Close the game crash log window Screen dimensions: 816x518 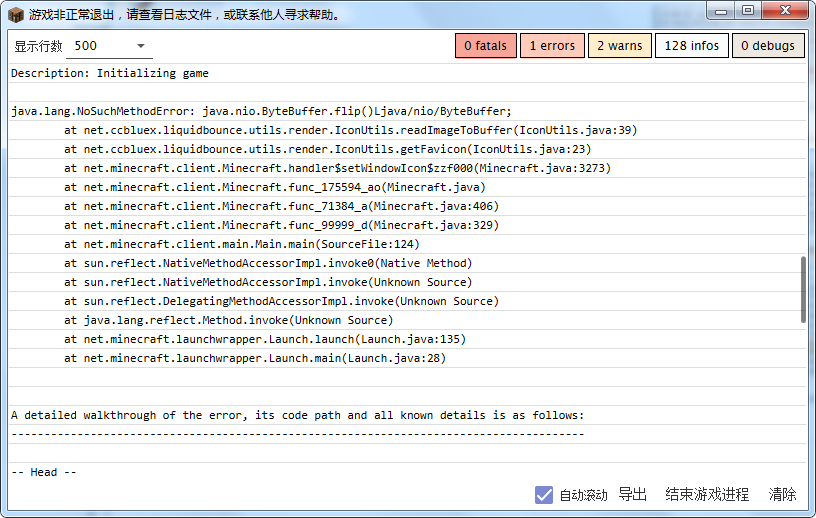pyautogui.click(x=784, y=11)
